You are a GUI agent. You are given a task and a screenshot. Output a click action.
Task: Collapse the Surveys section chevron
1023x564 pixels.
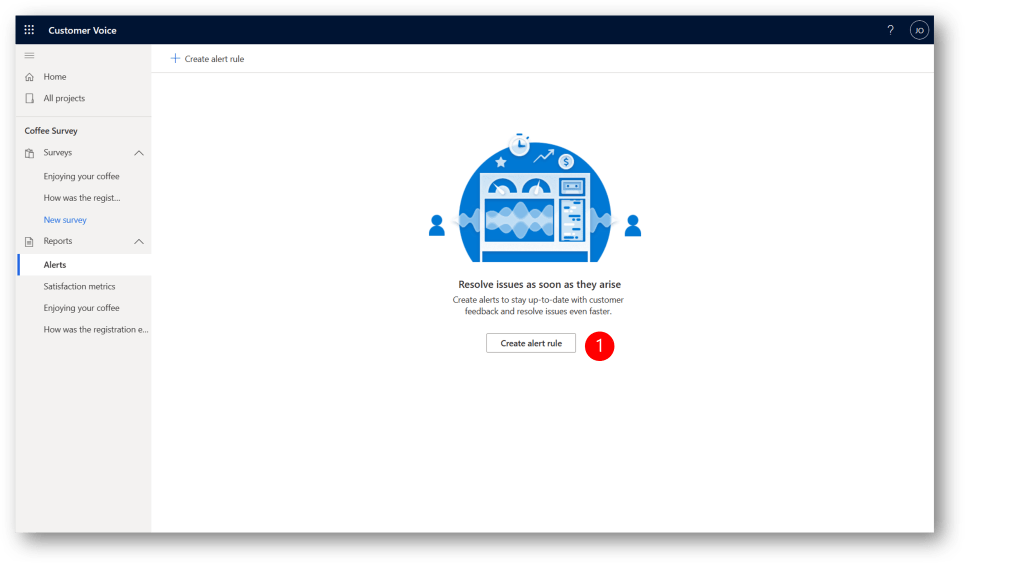(x=139, y=153)
